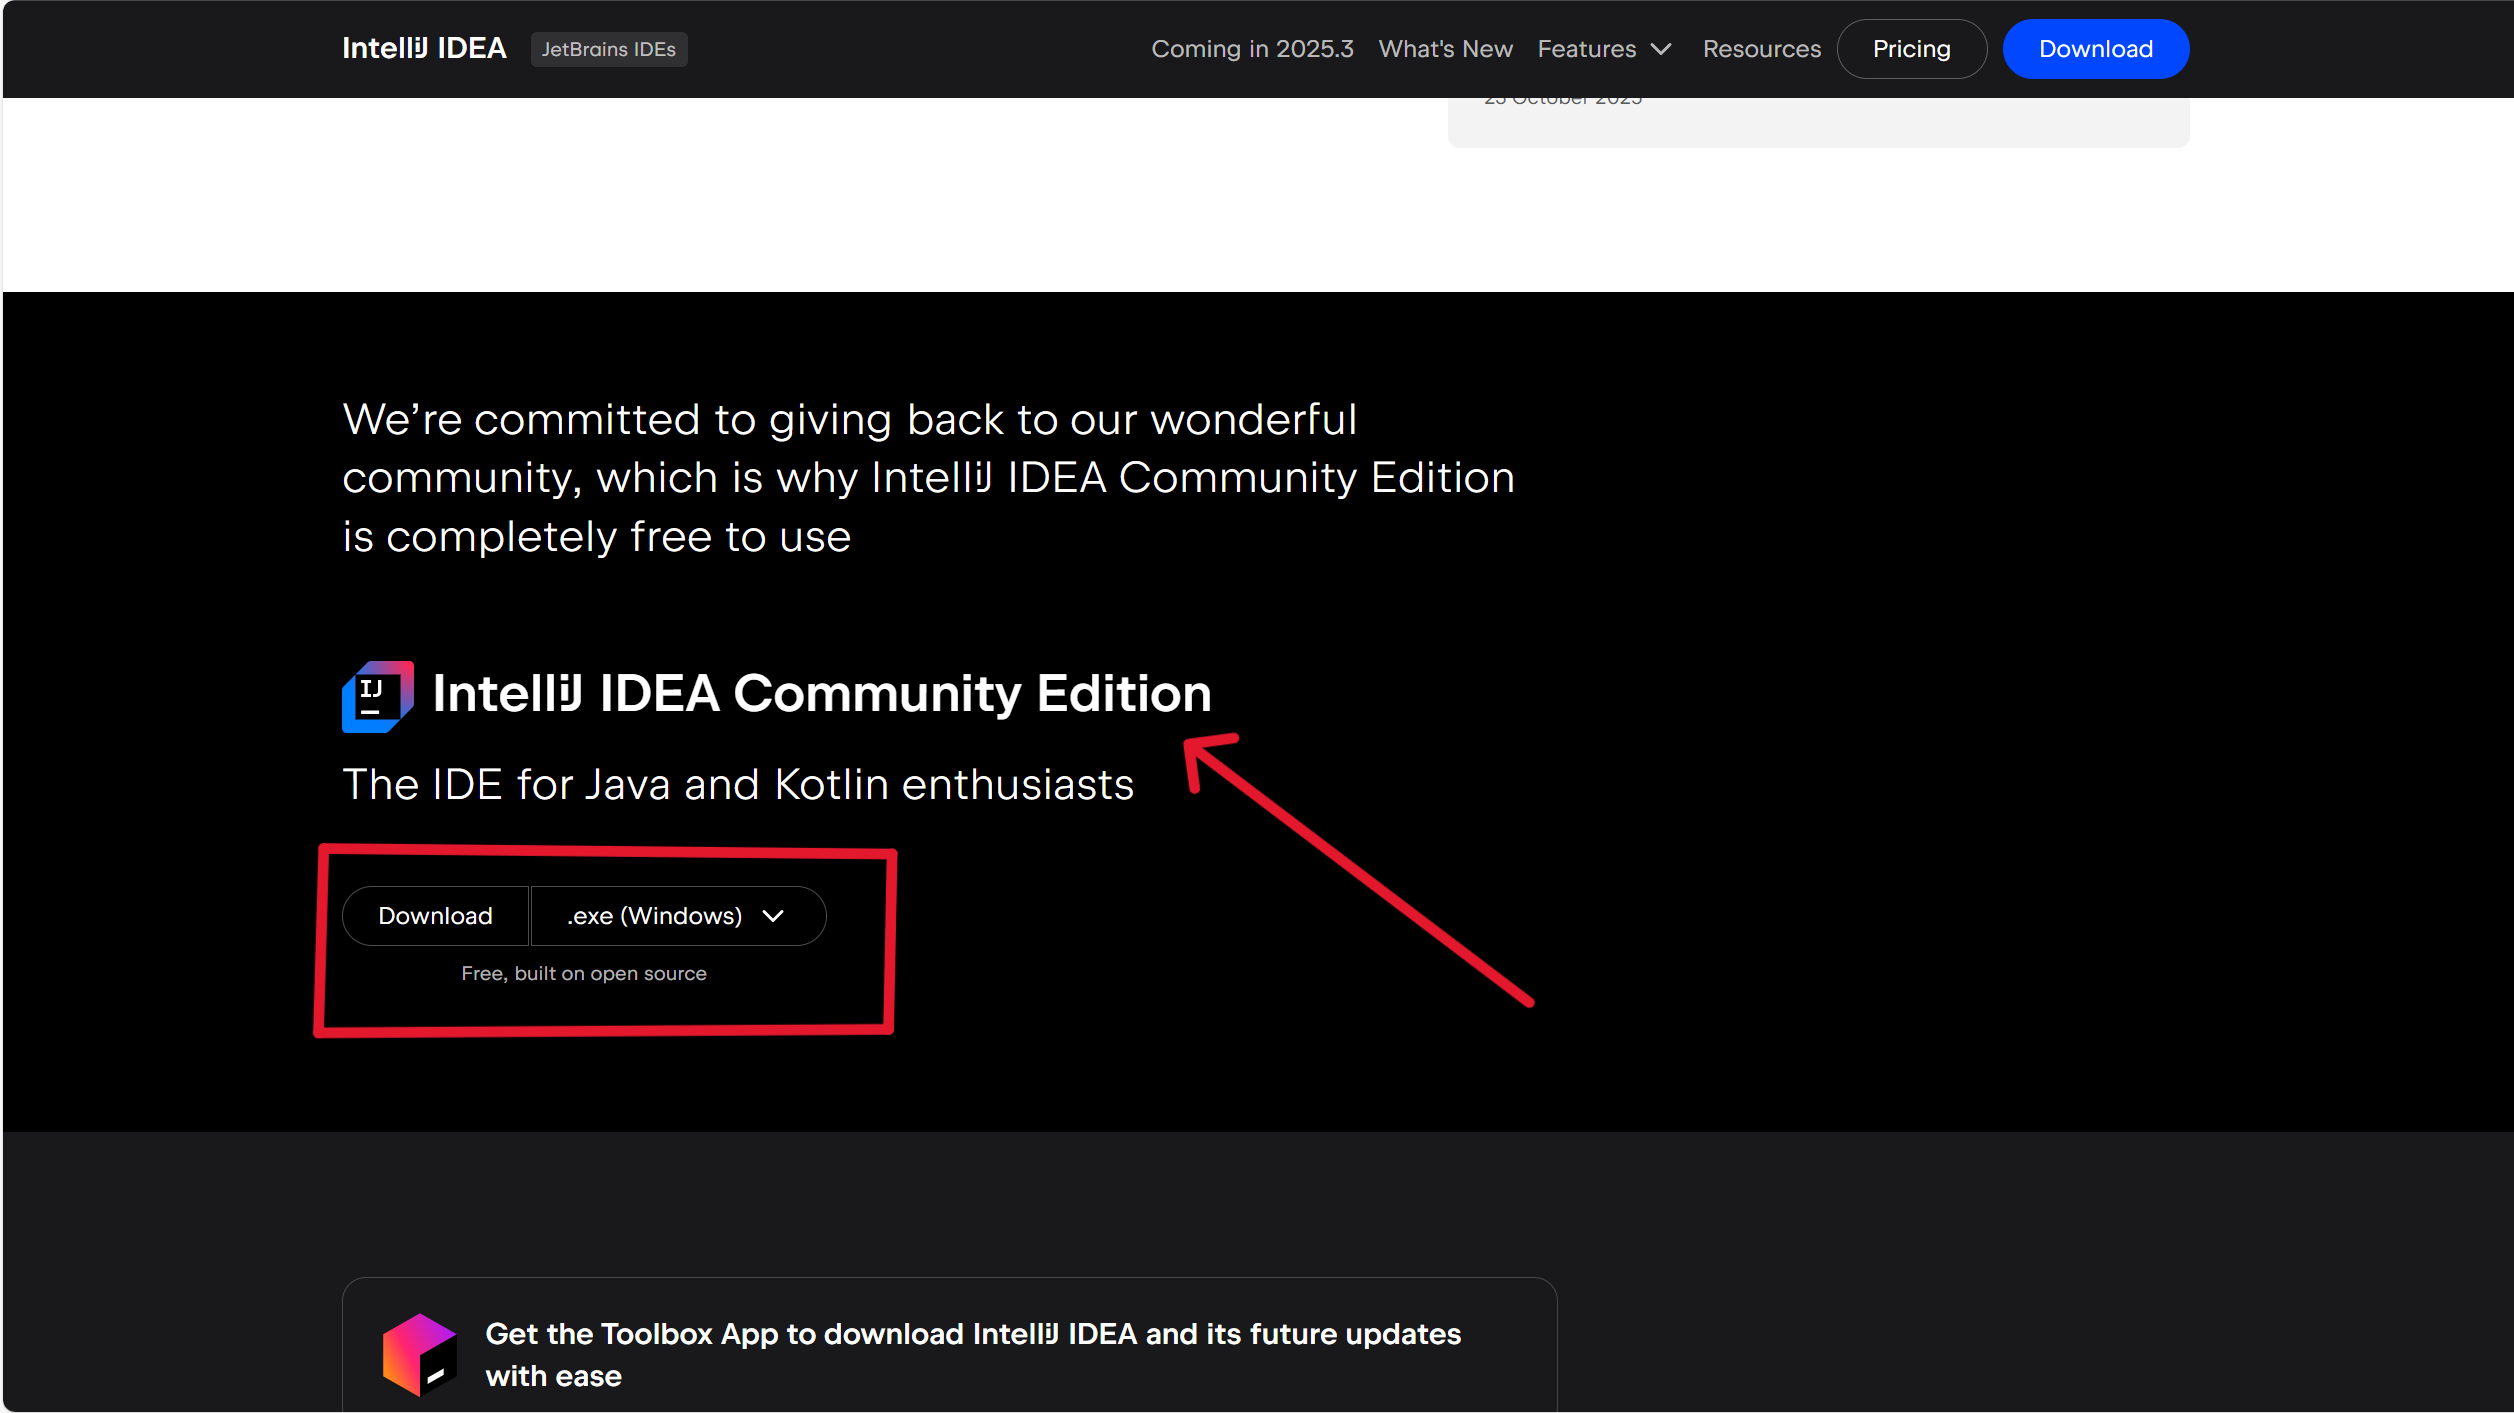The height and width of the screenshot is (1413, 2514).
Task: Go to the Resources navigation item
Action: coord(1761,49)
